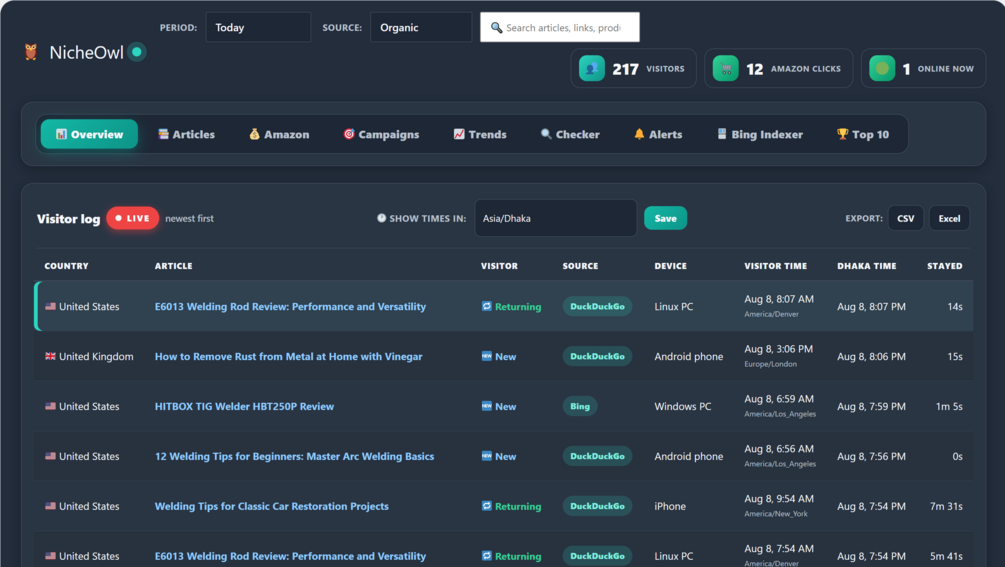The height and width of the screenshot is (567, 1005).
Task: Click 'Aug 8, 7:59 PM' Dhaka time
Action: pyautogui.click(x=871, y=406)
